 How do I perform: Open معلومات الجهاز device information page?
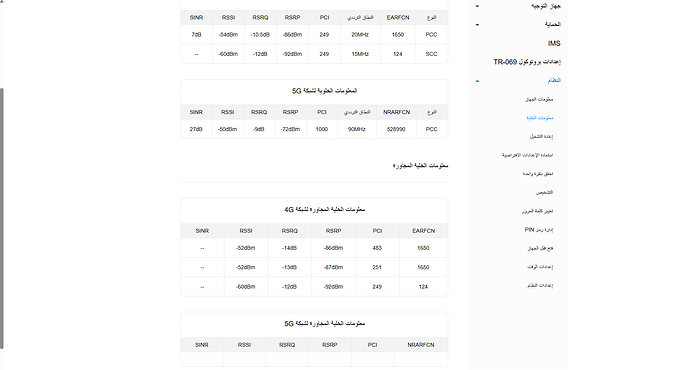539,99
